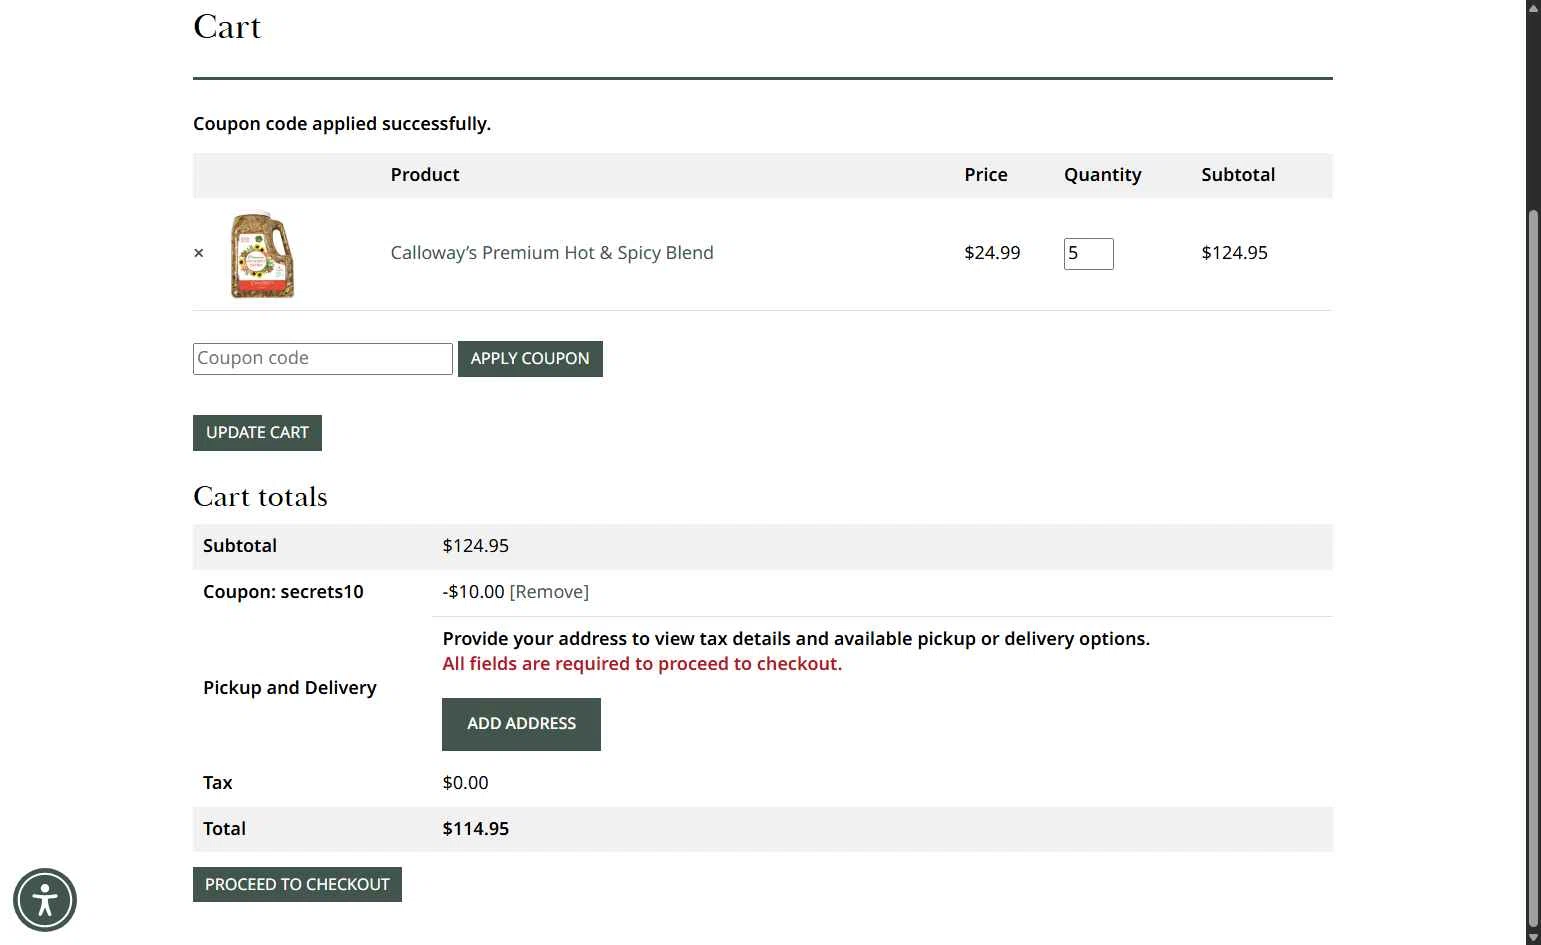Click the page's vertical scrollbar thumb
1541x945 pixels.
pos(1533,570)
